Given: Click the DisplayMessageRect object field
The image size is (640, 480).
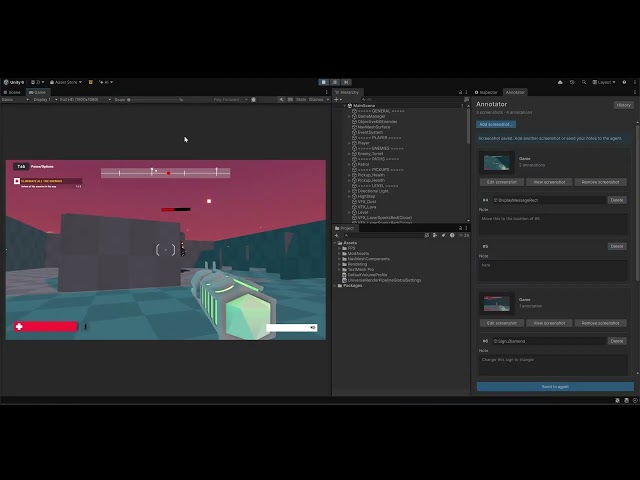Looking at the screenshot, I should [549, 200].
